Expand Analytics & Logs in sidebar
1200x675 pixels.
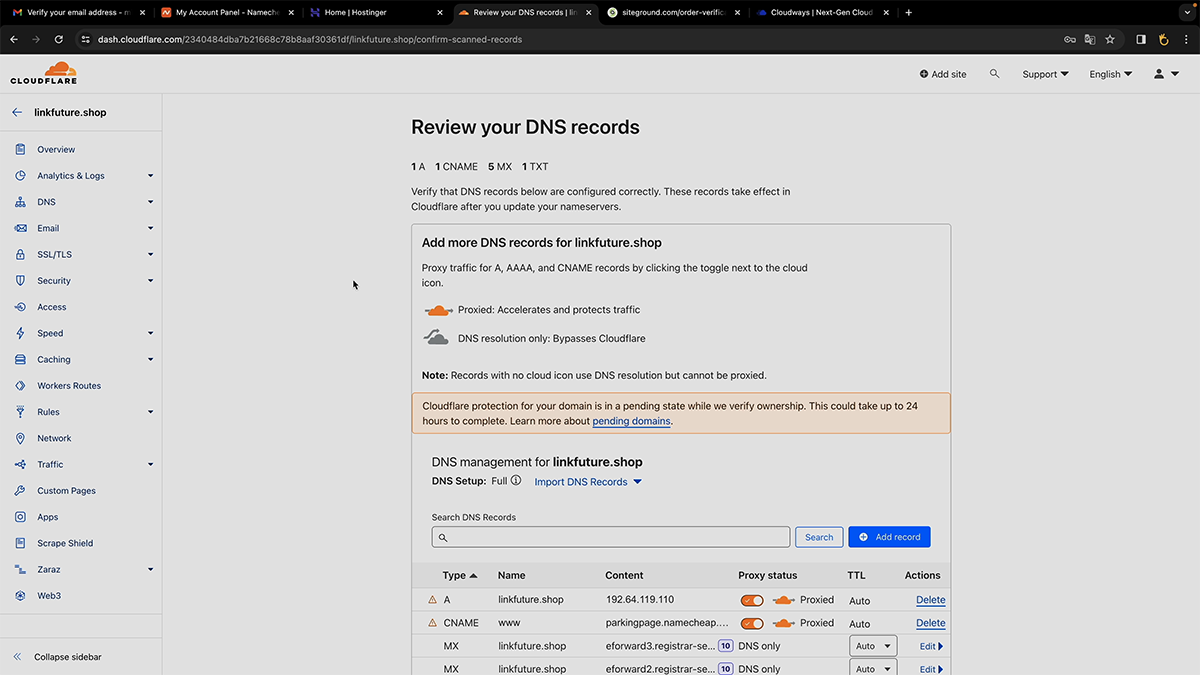point(150,176)
